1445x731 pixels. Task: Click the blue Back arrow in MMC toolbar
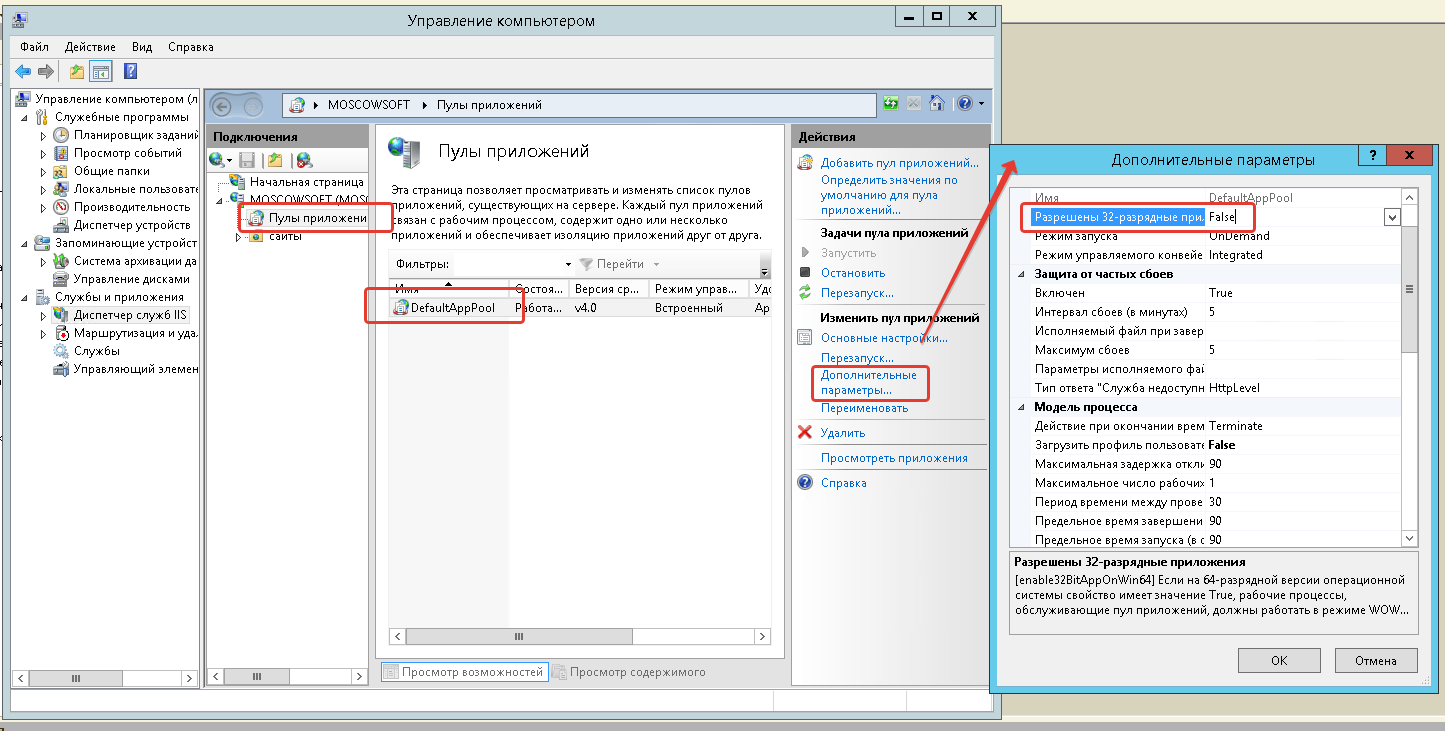(x=23, y=72)
